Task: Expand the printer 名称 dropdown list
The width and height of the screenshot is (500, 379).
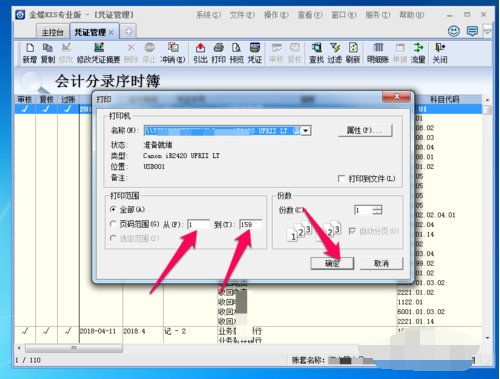Action: [x=306, y=131]
